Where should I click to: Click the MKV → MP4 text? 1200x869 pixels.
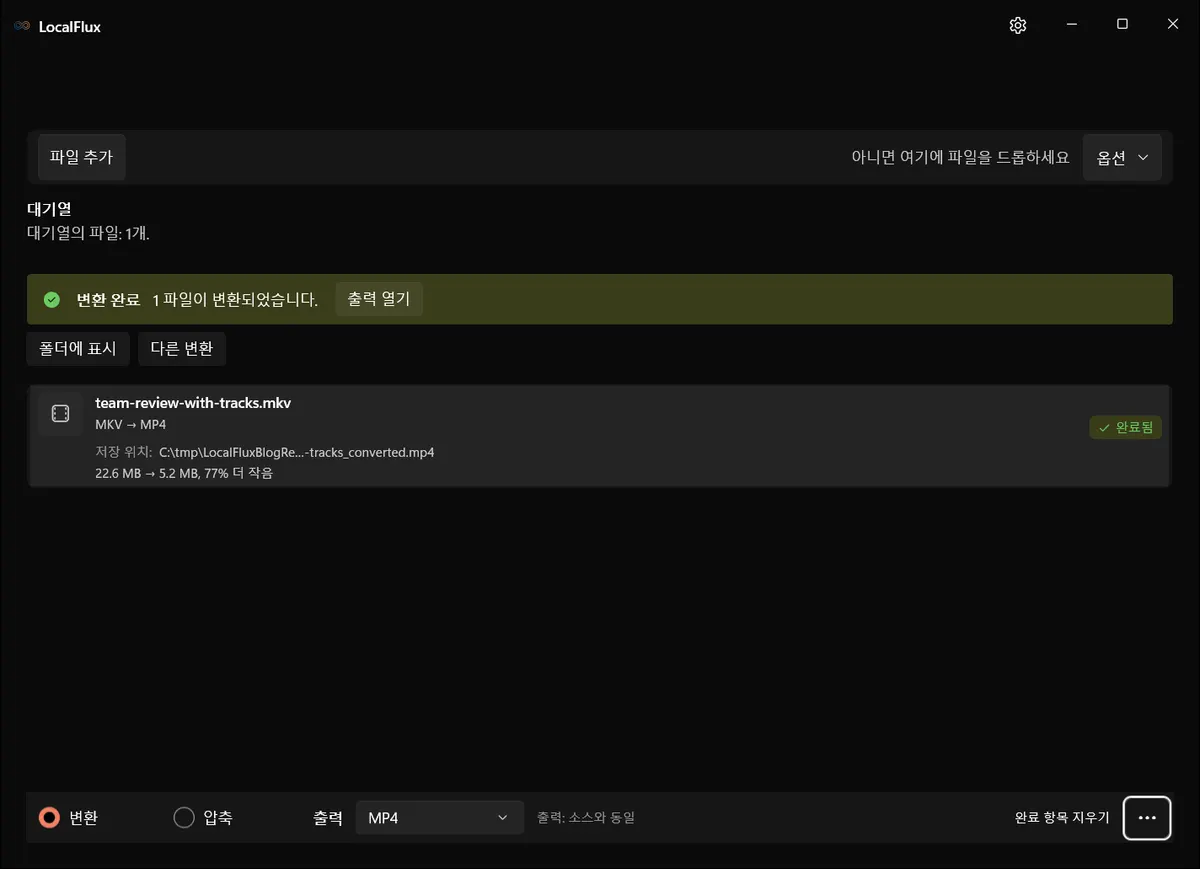coord(130,425)
